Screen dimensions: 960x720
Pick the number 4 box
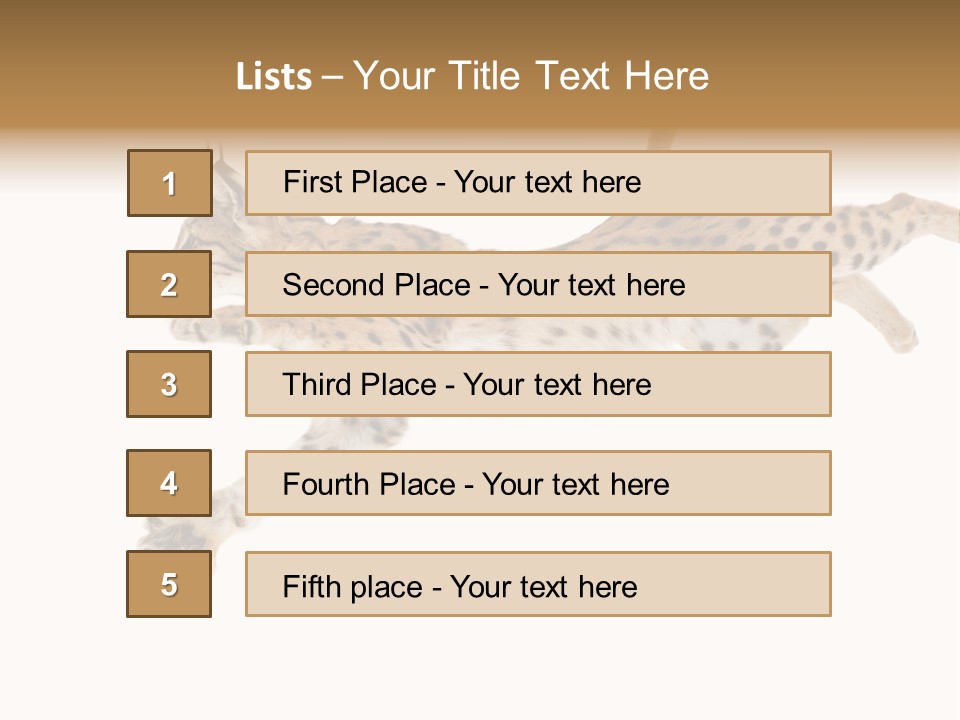[170, 483]
